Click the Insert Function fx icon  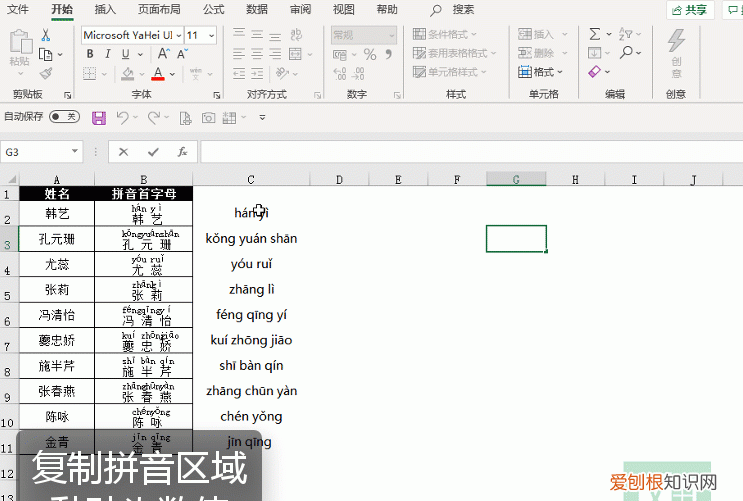[x=182, y=152]
